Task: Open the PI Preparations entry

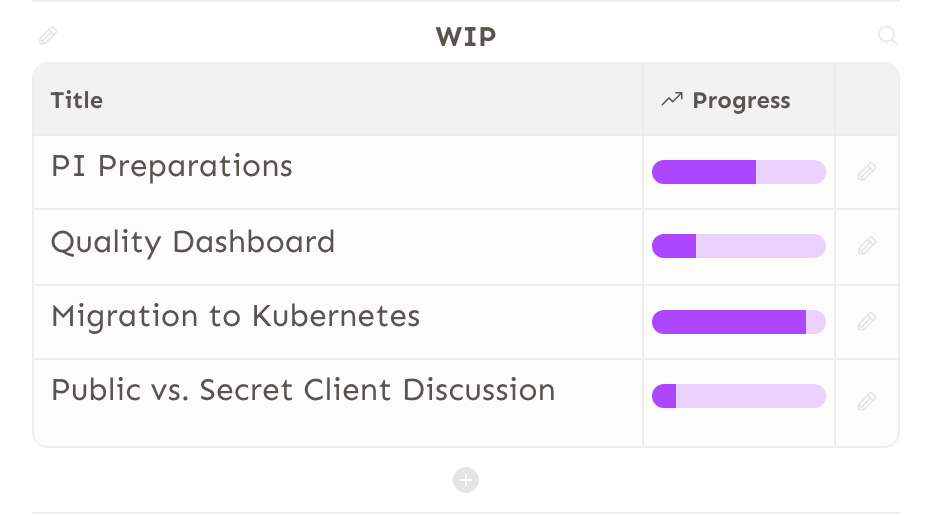Action: point(172,166)
